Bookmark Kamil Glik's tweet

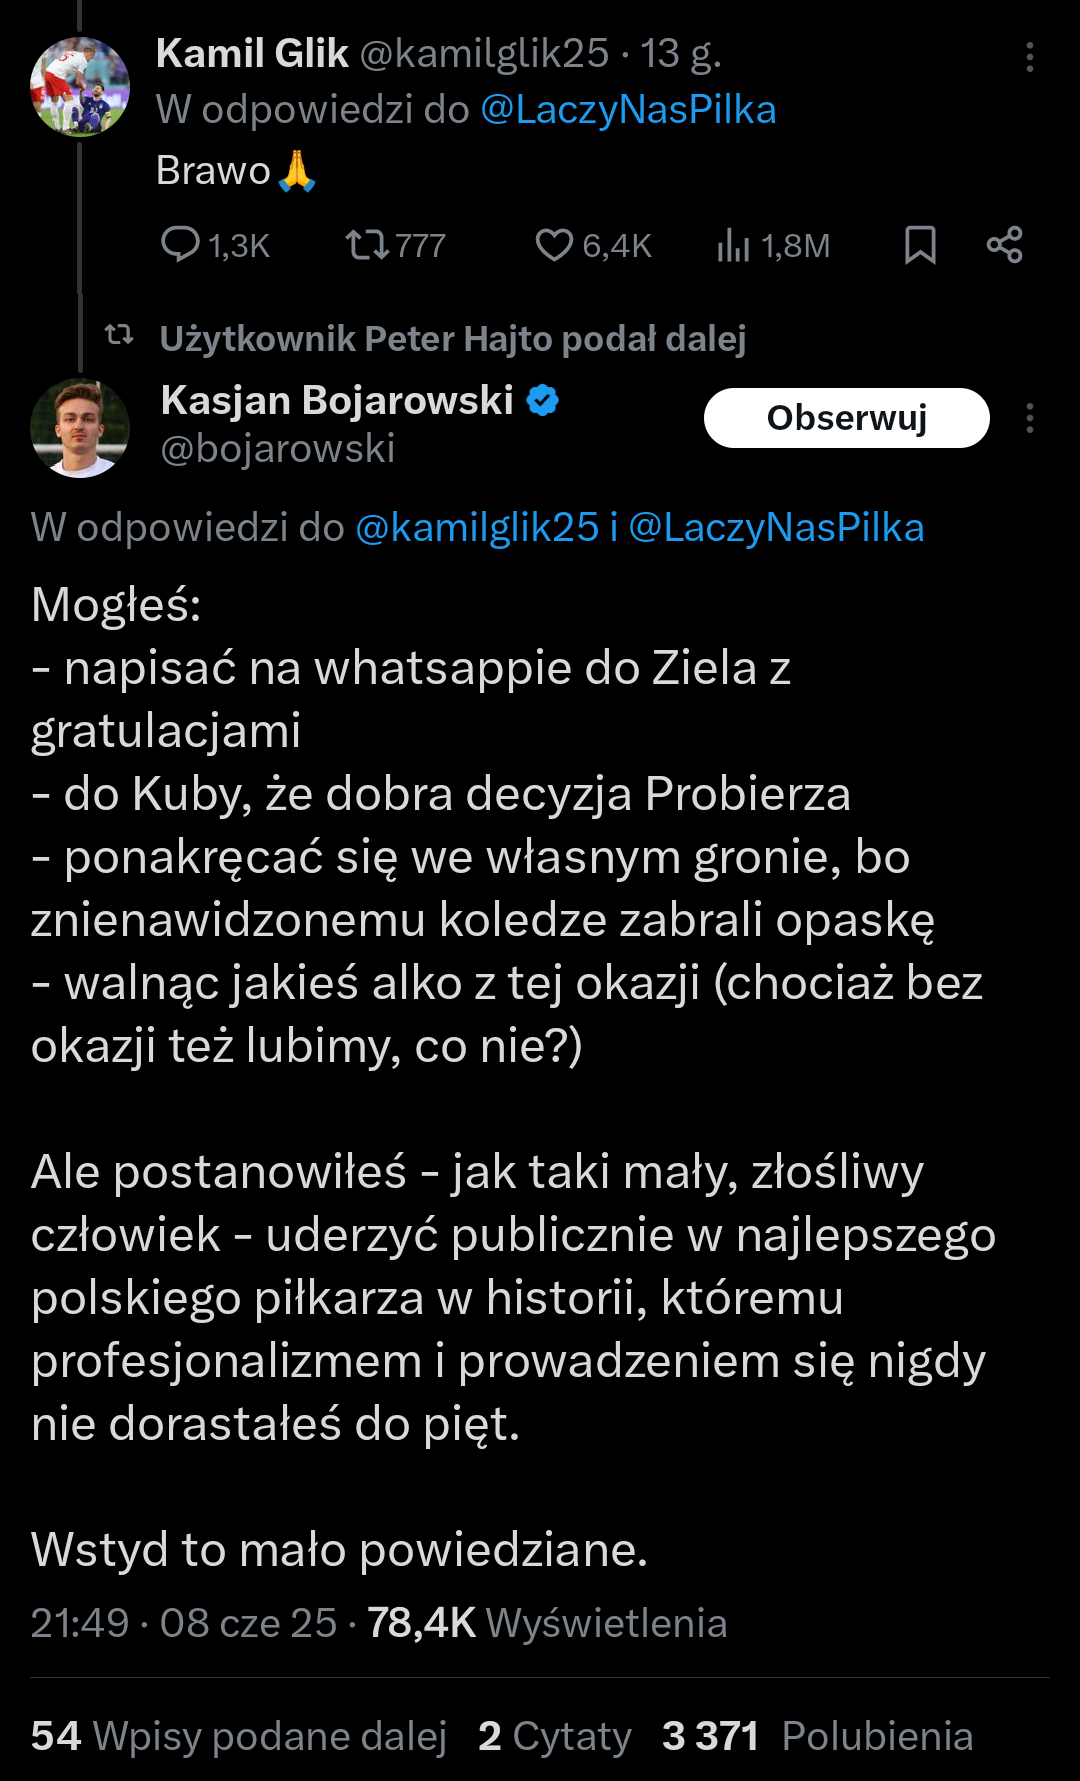(x=920, y=245)
